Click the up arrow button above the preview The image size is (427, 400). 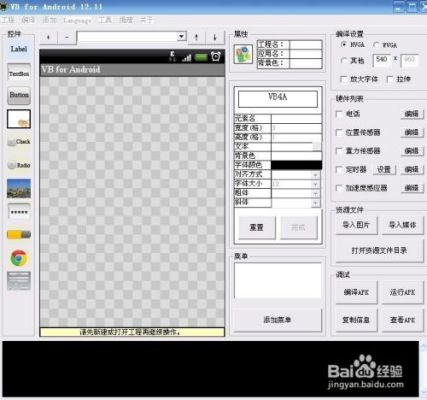click(x=196, y=37)
